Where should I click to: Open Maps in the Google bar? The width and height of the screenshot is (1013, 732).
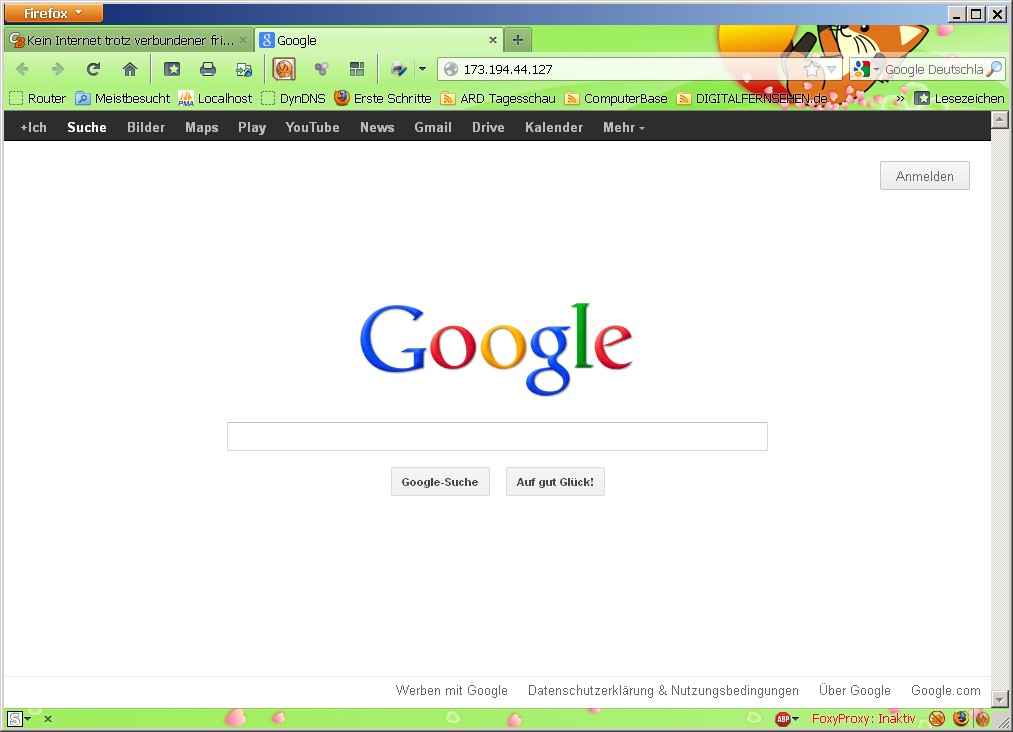click(x=202, y=127)
